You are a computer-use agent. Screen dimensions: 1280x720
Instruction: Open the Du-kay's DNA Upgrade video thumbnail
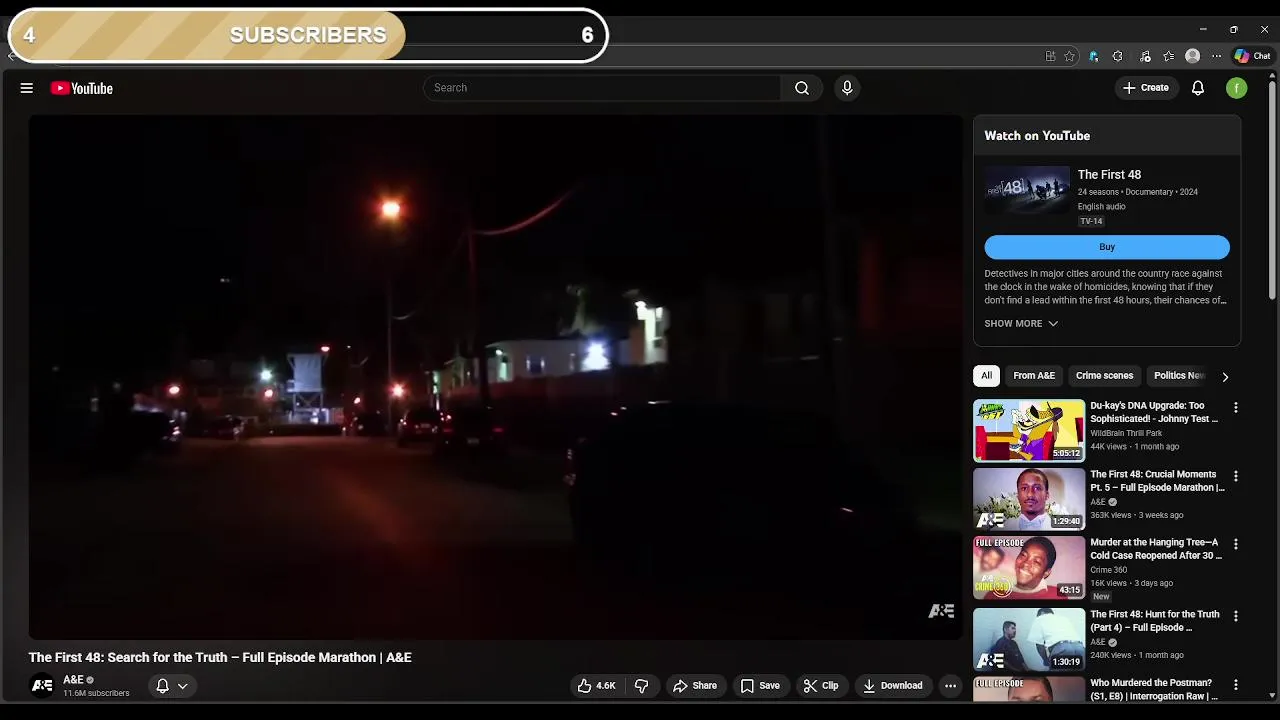tap(1029, 431)
